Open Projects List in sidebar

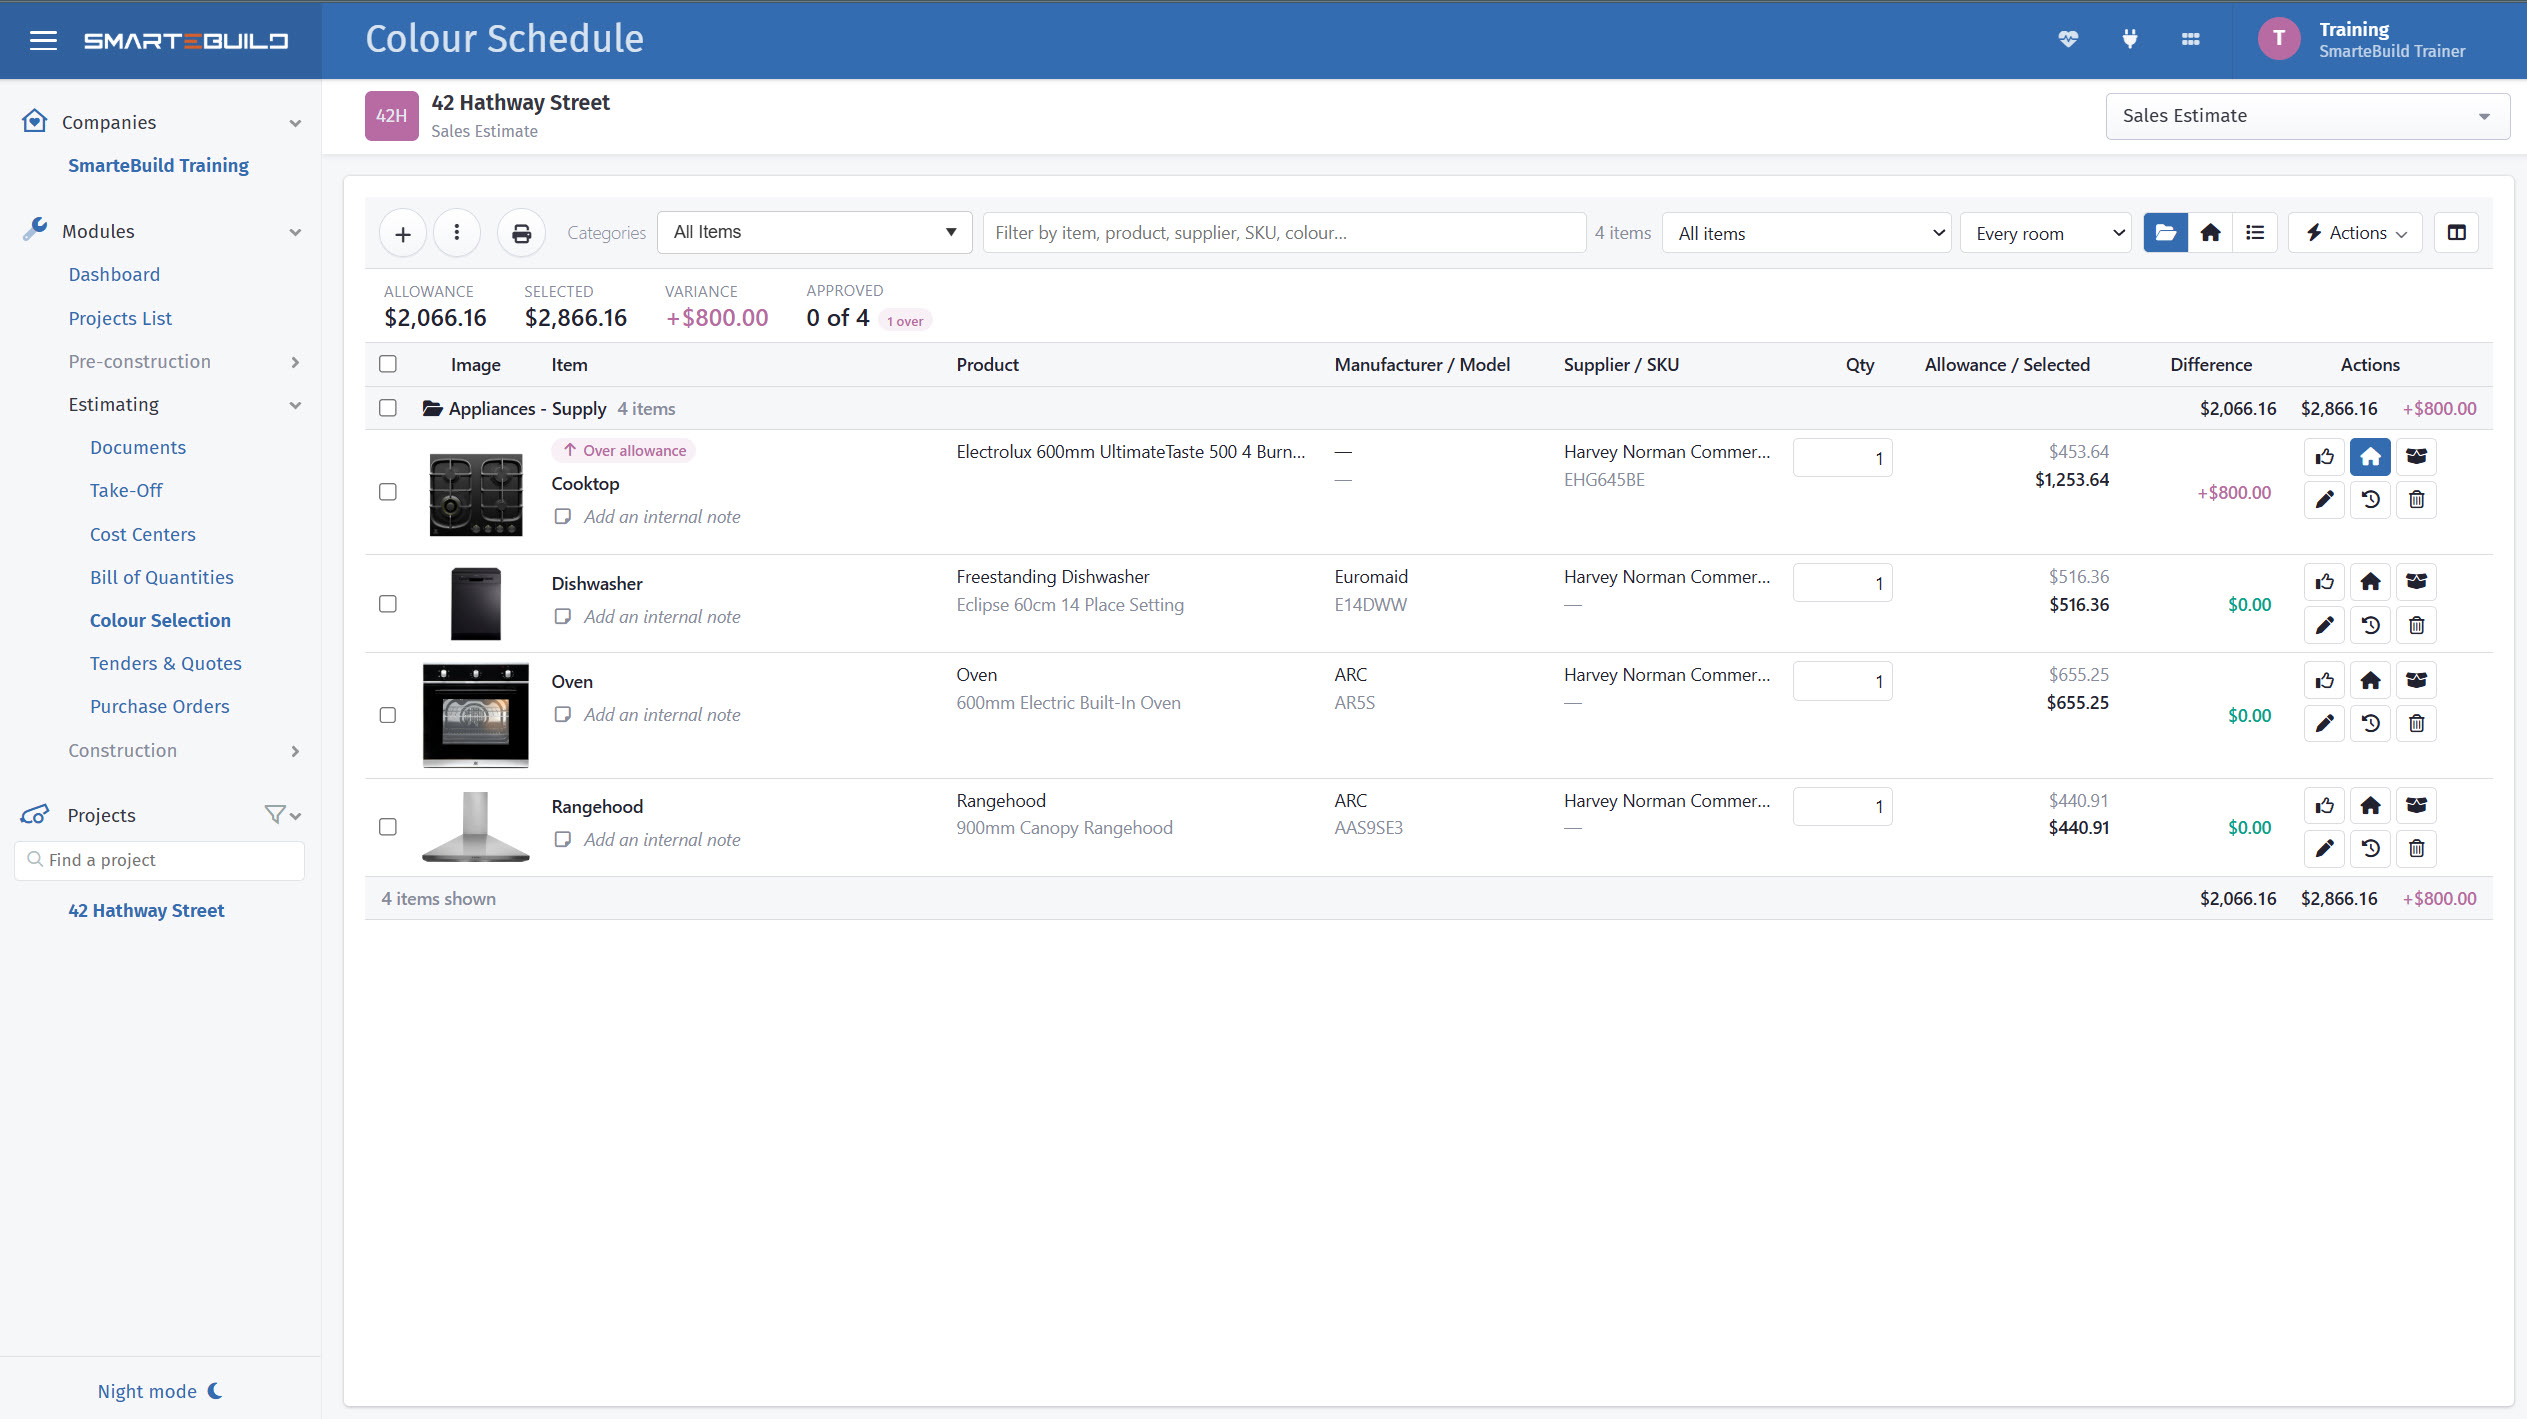coord(120,318)
